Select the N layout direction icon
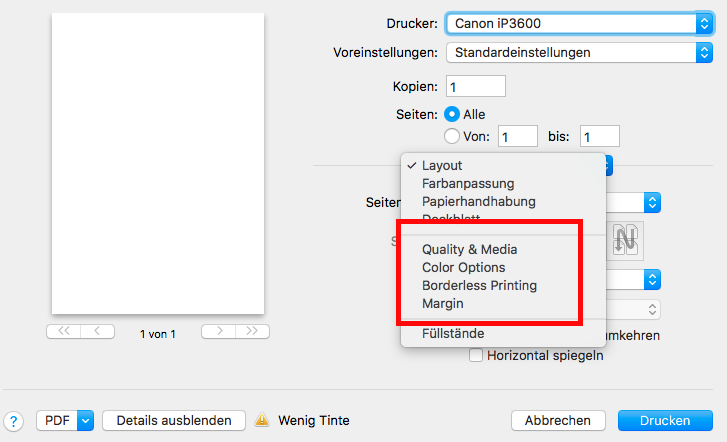Screen dimensions: 727x442 click(x=625, y=240)
